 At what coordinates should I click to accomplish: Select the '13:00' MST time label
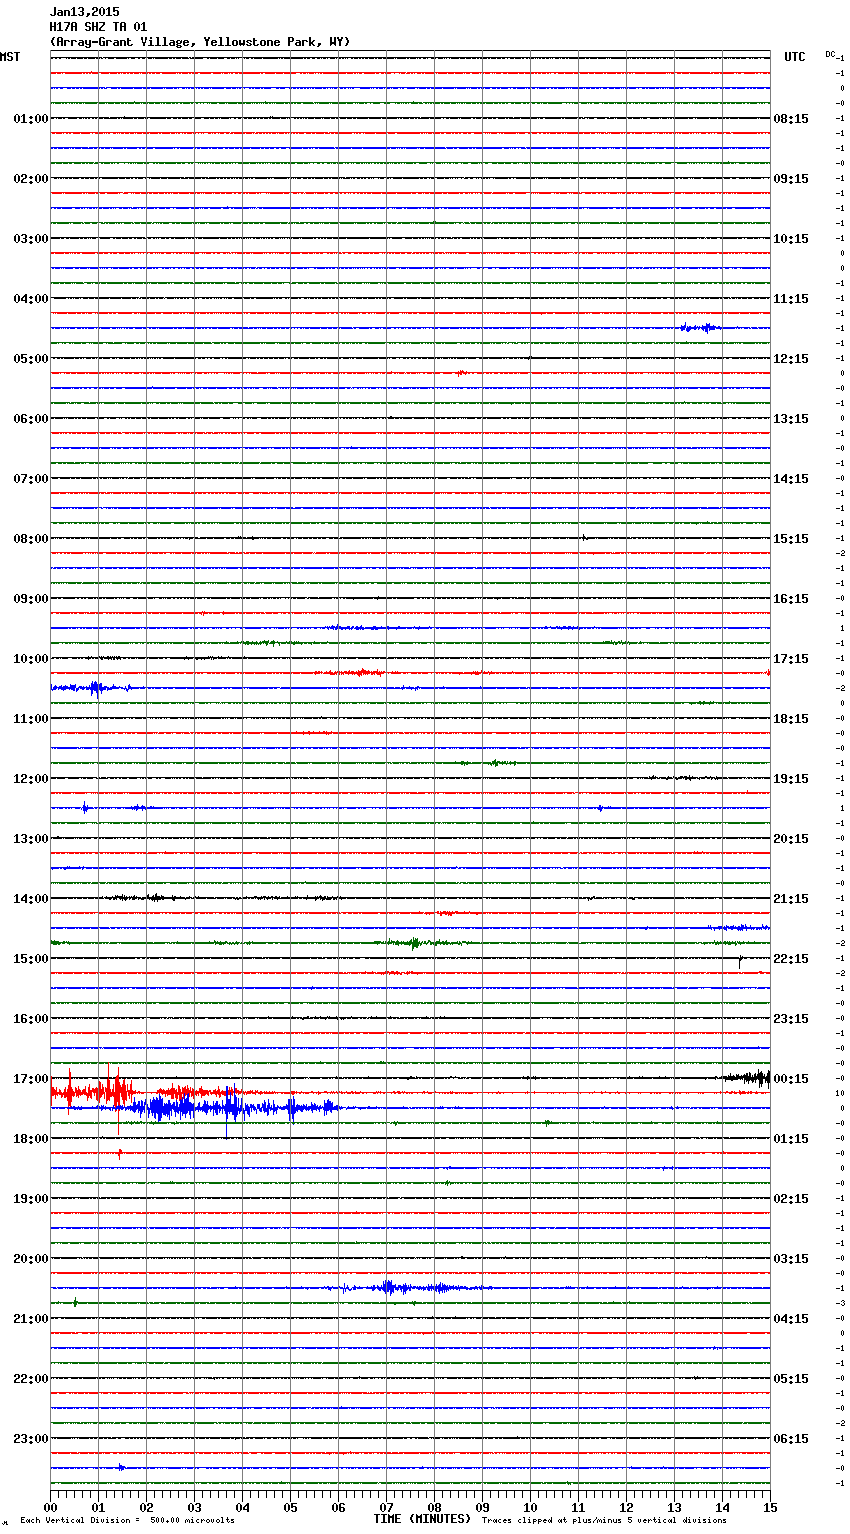31,839
